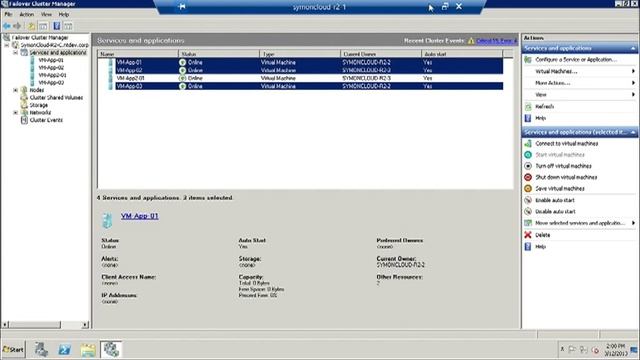Open the Action menu

(27, 14)
